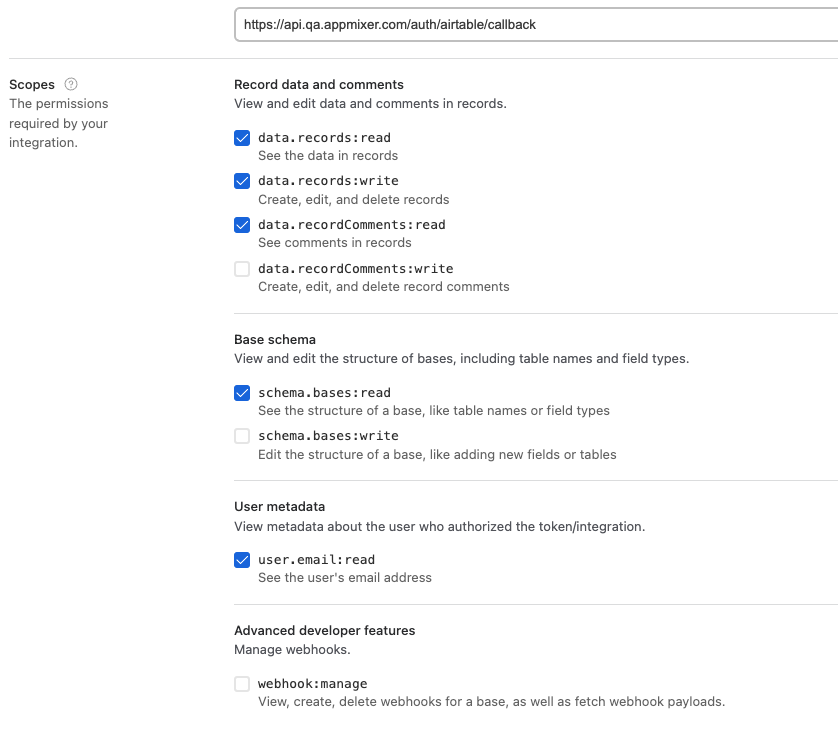This screenshot has height=730, width=838.
Task: Enable the webhook:manage checkbox
Action: 242,684
